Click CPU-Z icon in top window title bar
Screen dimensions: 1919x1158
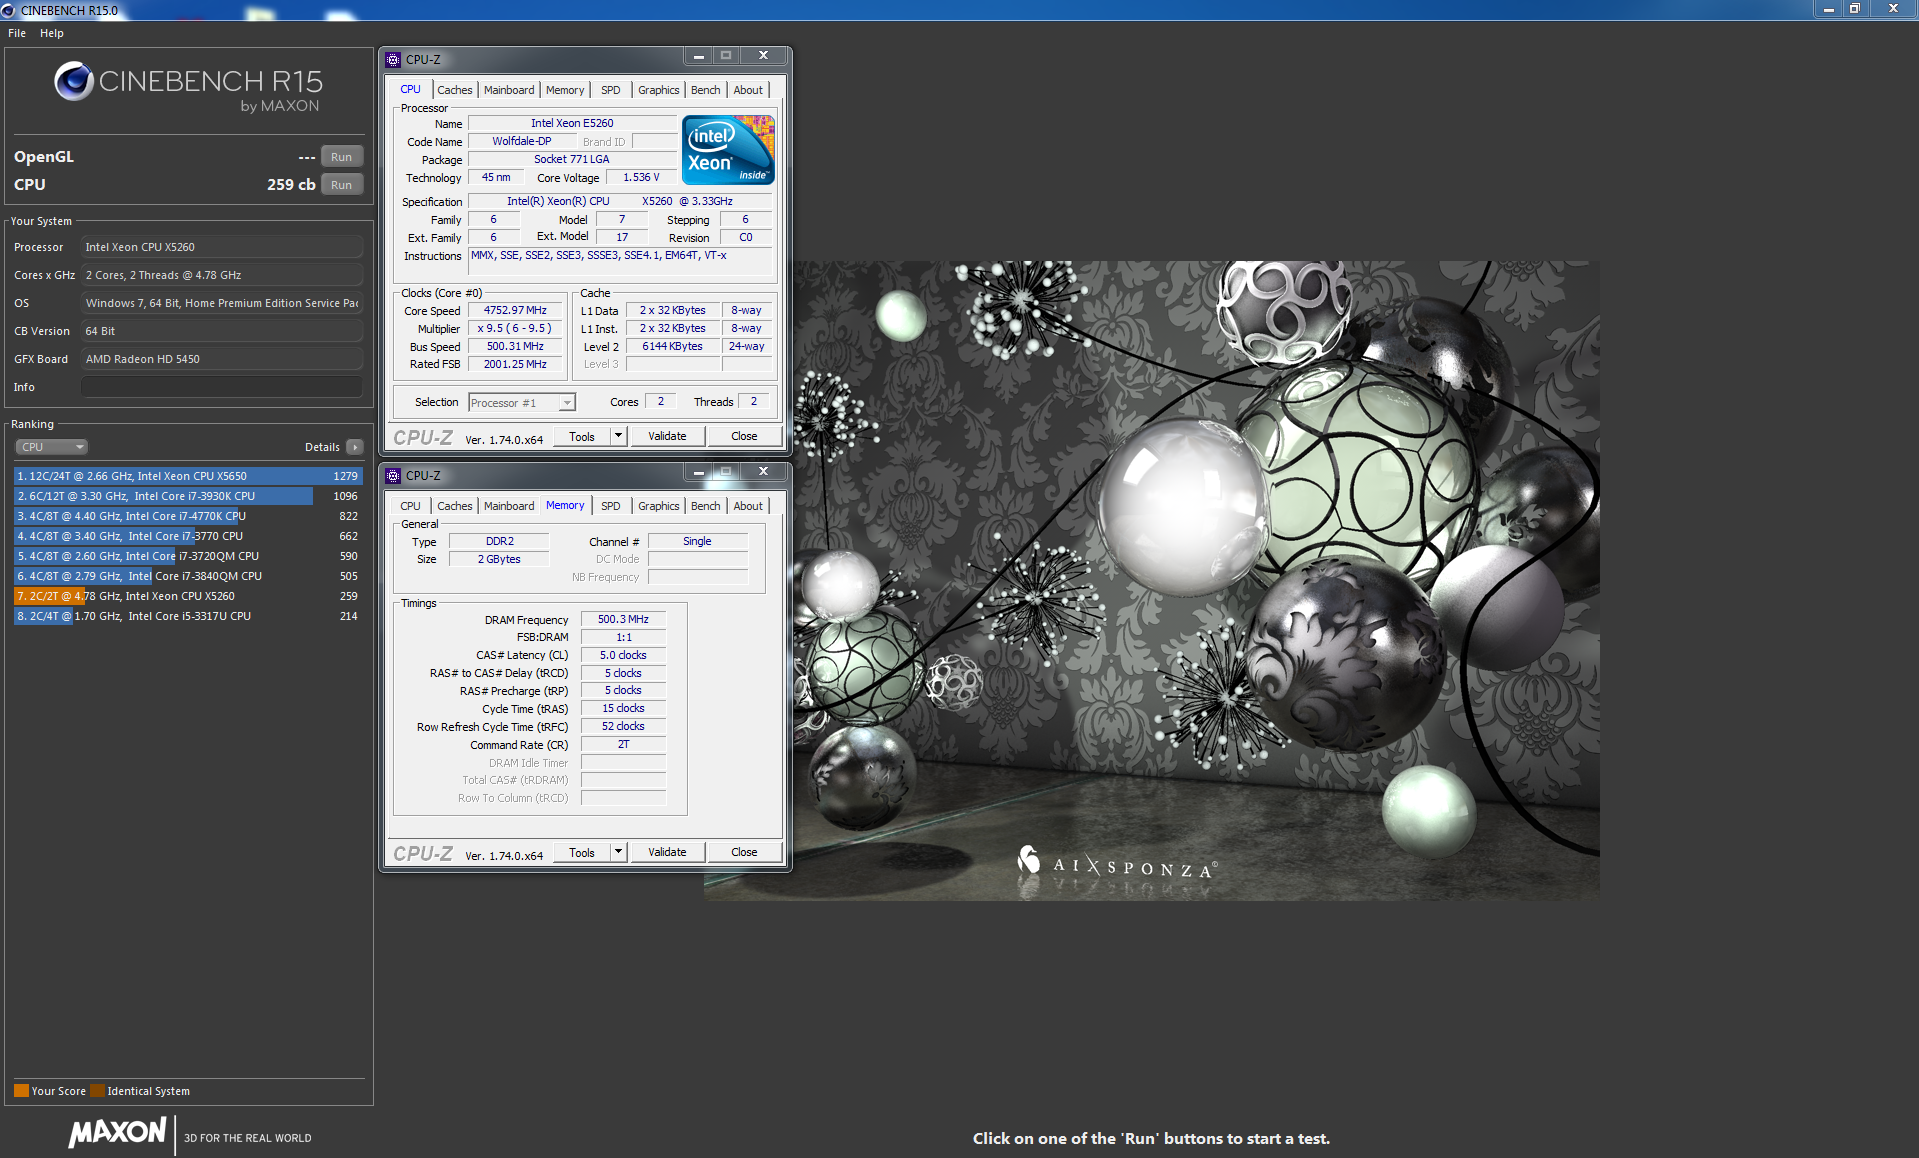tap(393, 59)
